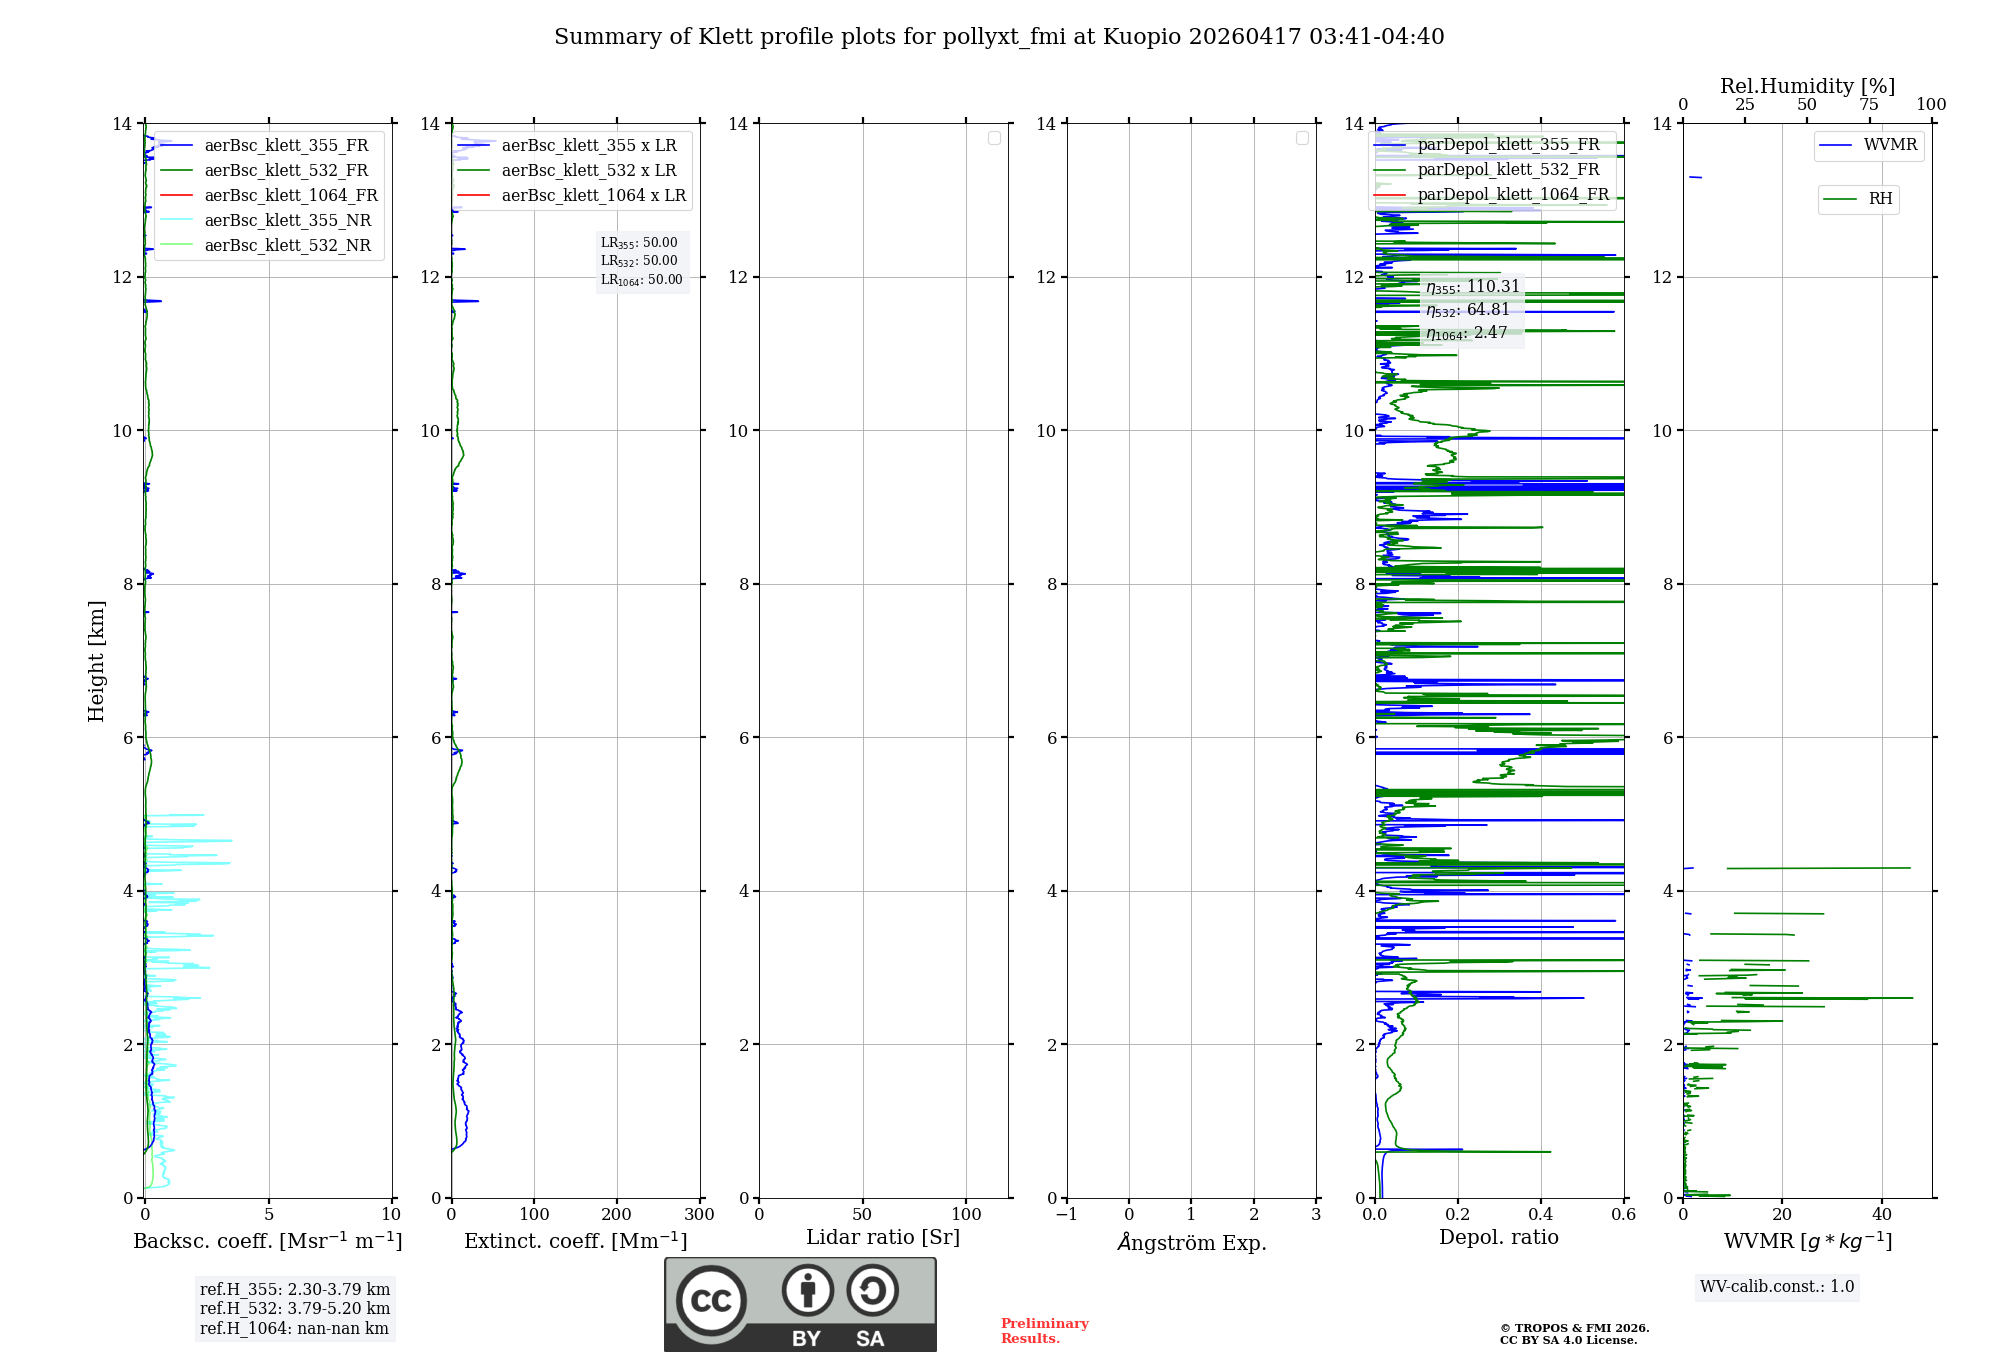The width and height of the screenshot is (2000, 1360).
Task: Click the green RH legend entry
Action: tap(1859, 199)
